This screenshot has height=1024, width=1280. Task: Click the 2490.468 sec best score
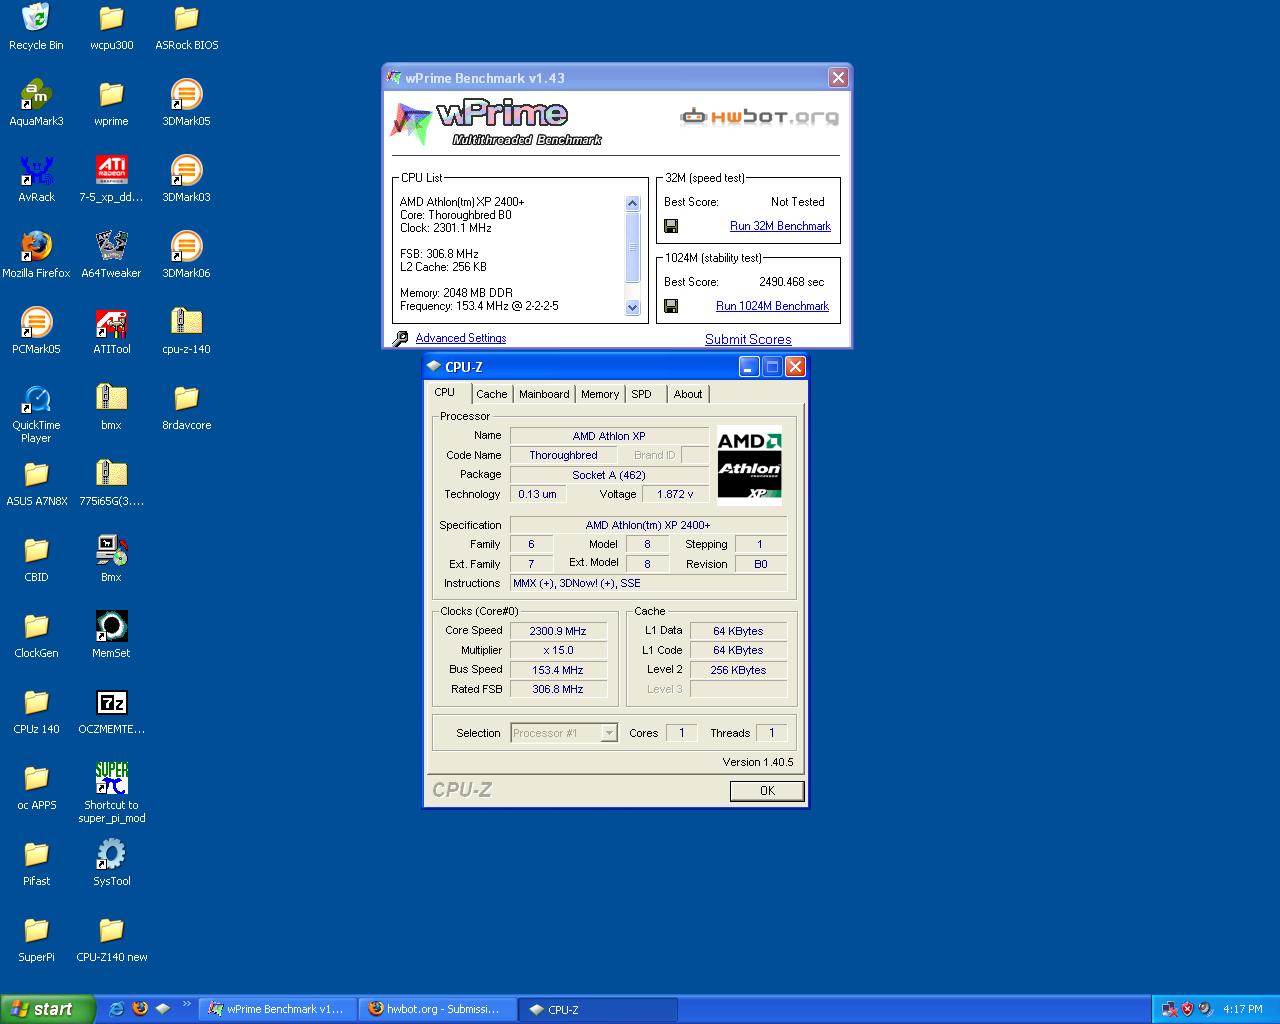click(x=791, y=282)
